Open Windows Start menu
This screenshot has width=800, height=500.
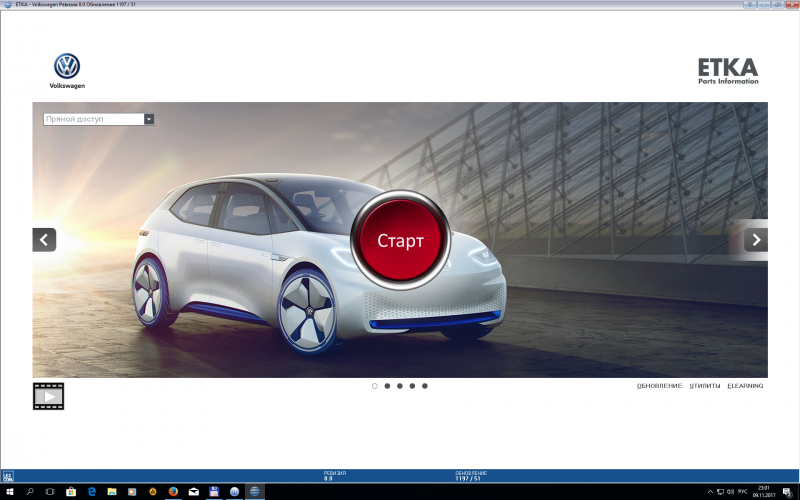tap(8, 492)
